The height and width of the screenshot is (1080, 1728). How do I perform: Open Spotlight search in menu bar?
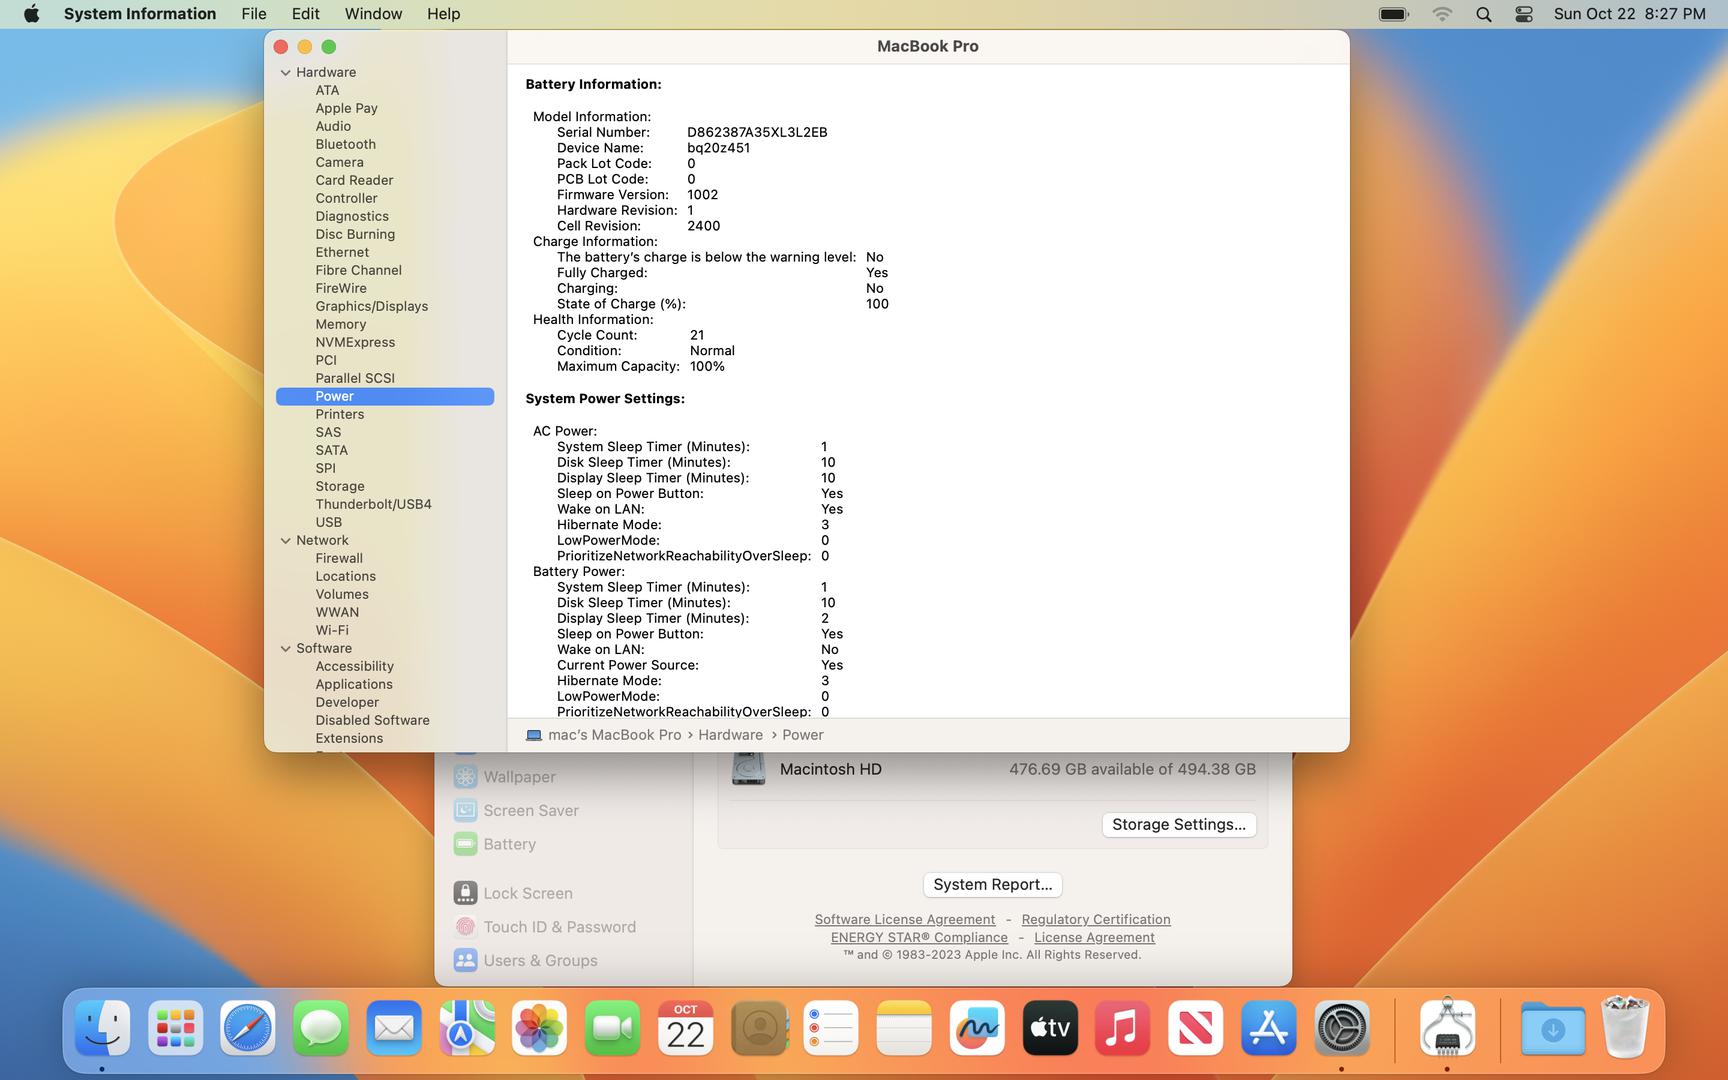point(1484,14)
